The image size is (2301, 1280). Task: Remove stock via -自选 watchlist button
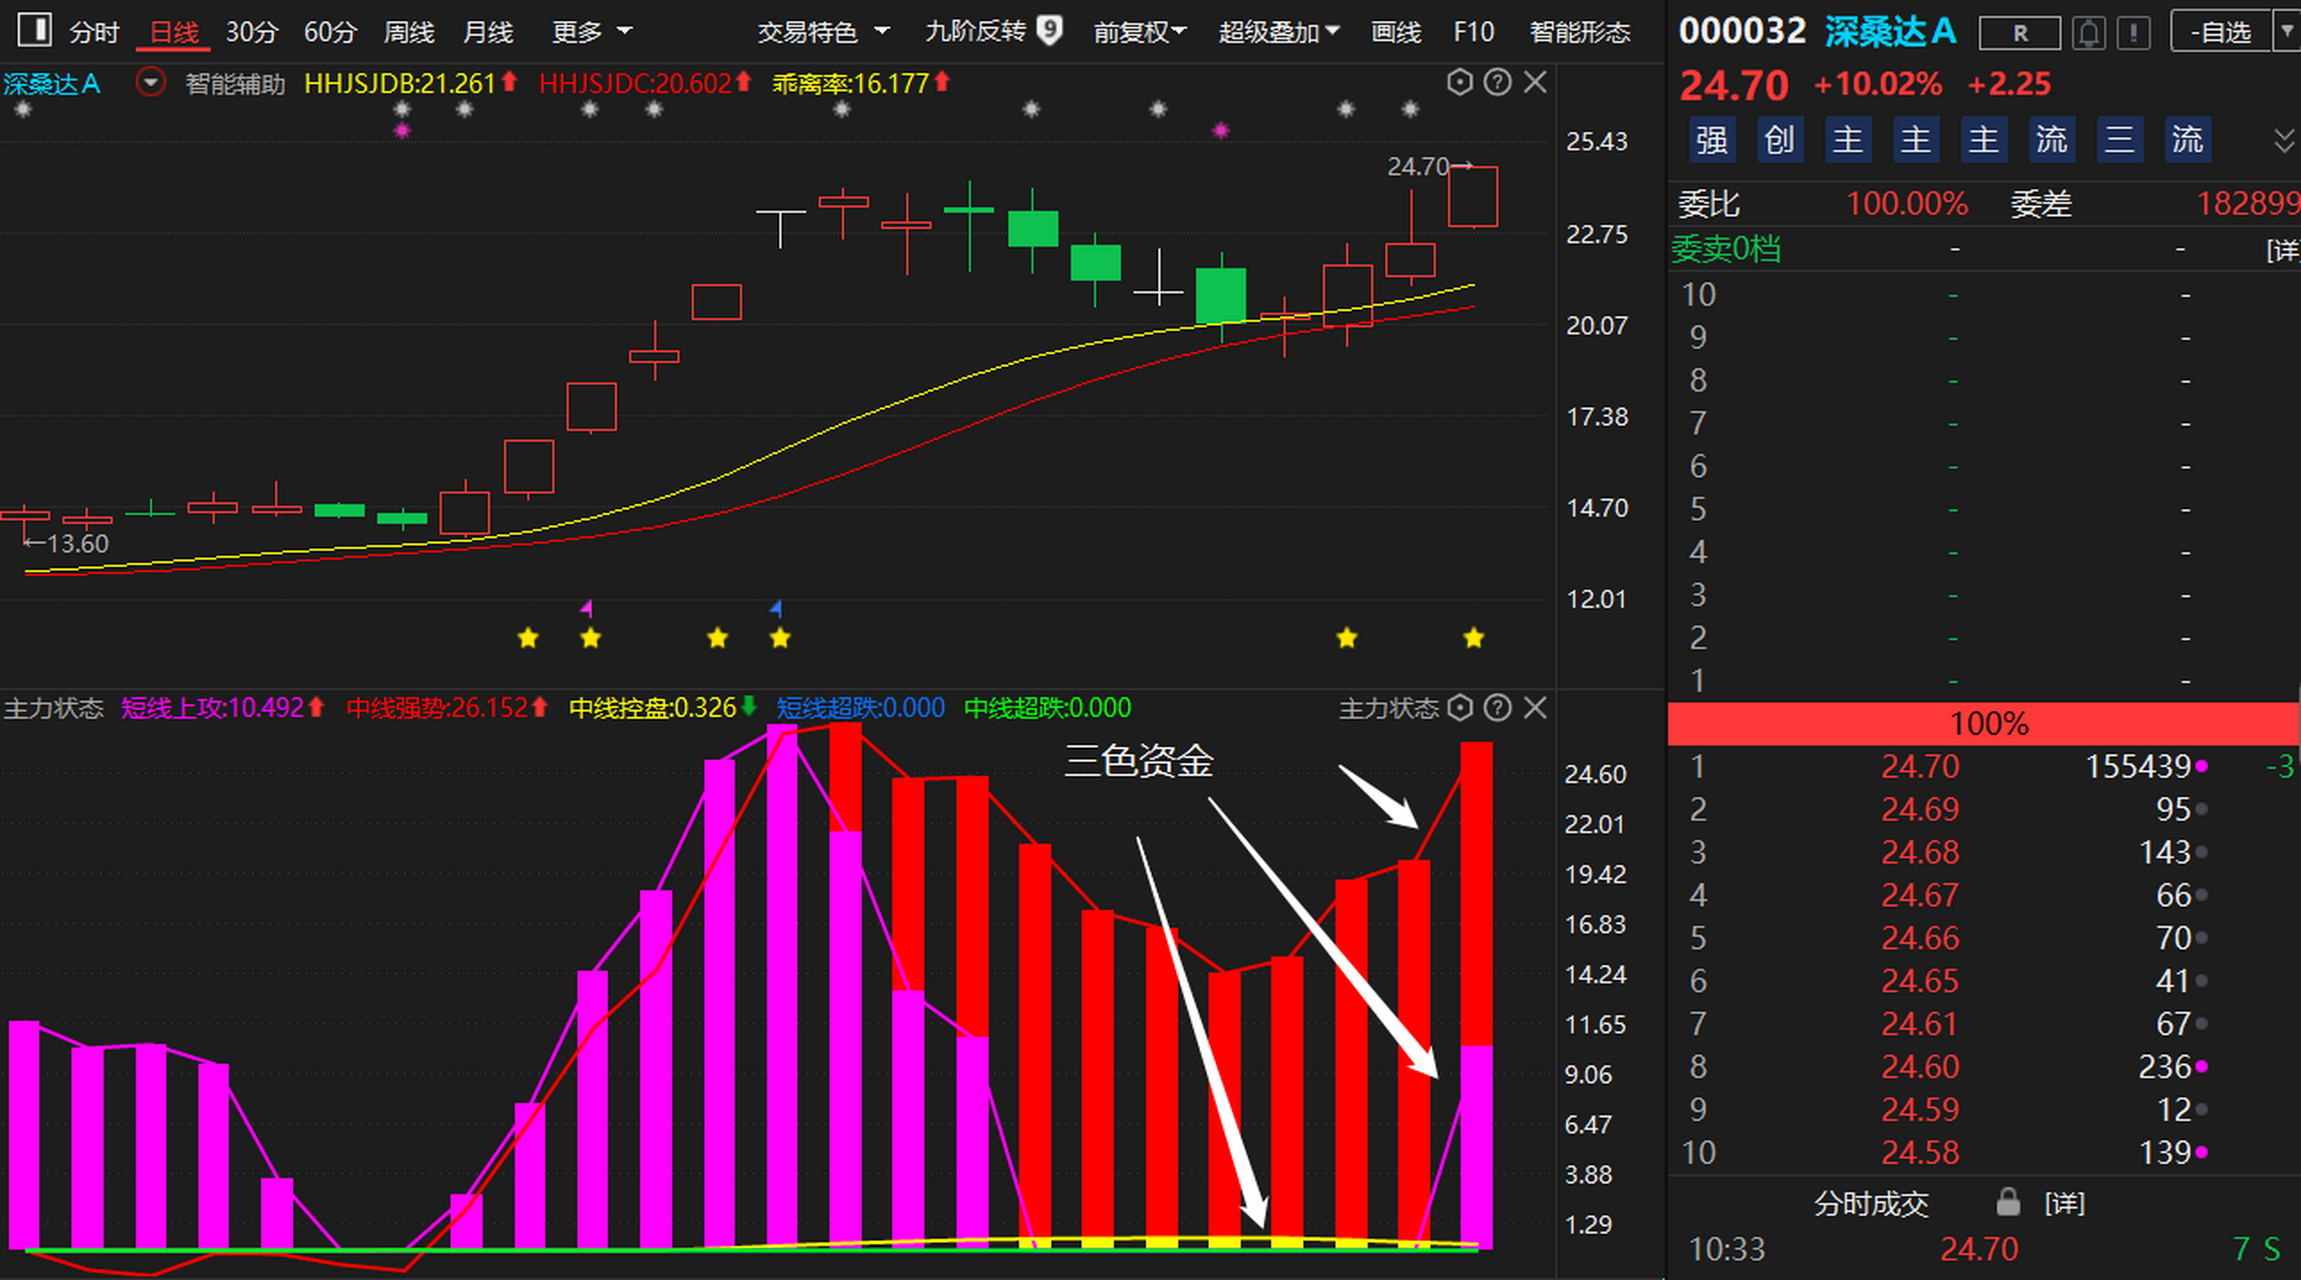tap(2220, 32)
